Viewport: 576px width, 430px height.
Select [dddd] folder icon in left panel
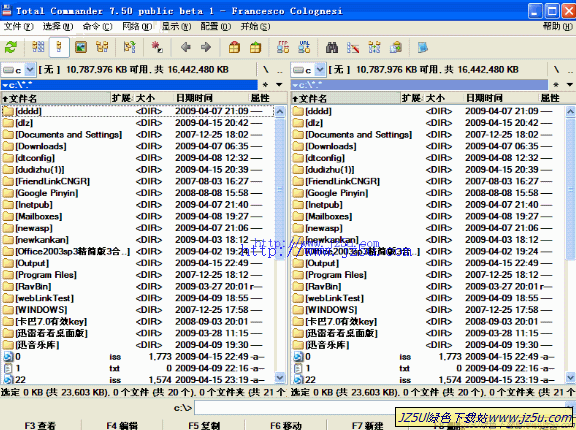point(8,111)
